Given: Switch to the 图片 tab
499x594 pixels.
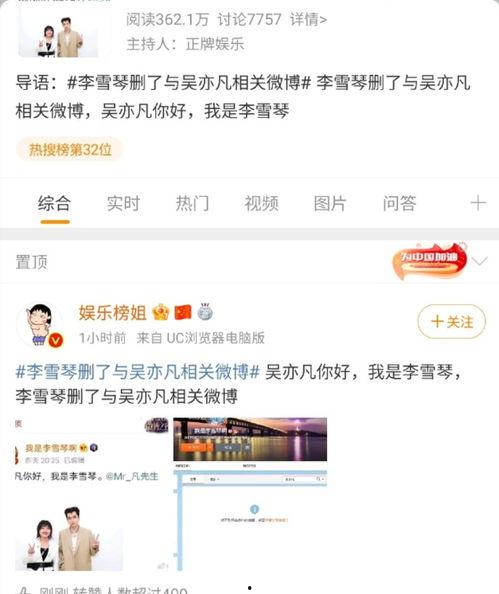Looking at the screenshot, I should point(330,204).
